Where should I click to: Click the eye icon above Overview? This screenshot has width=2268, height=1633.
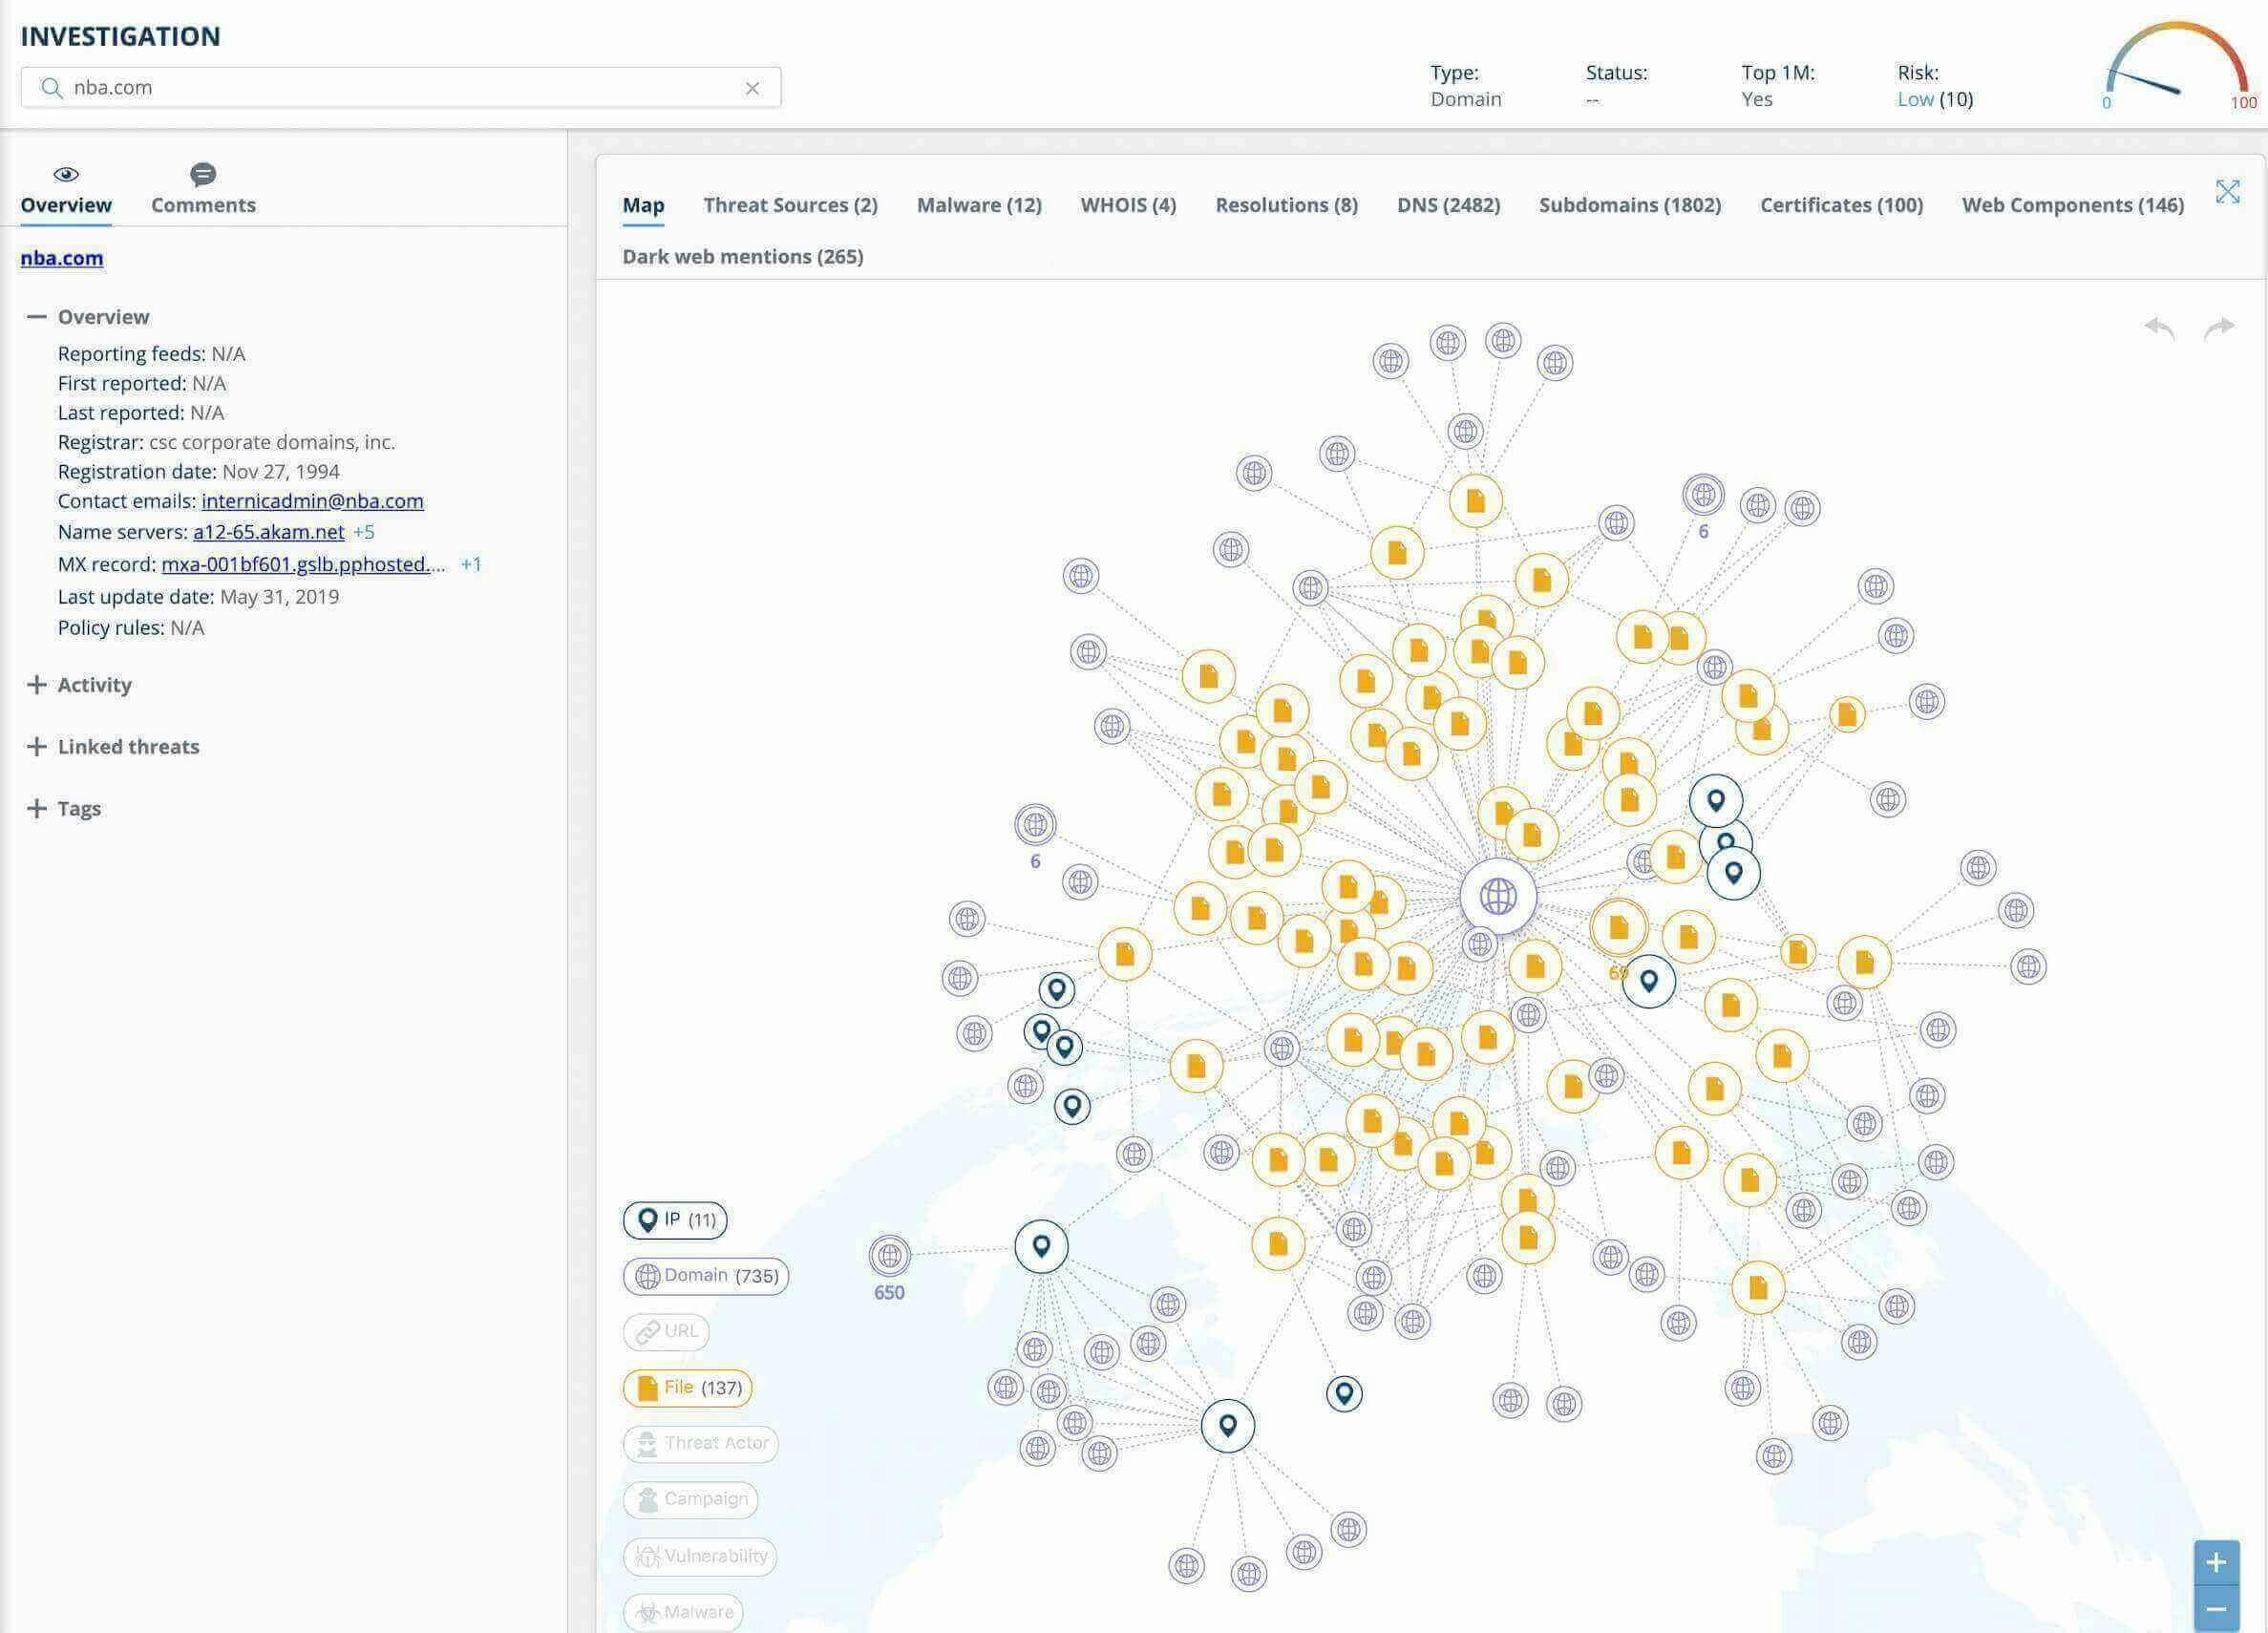pos(65,173)
